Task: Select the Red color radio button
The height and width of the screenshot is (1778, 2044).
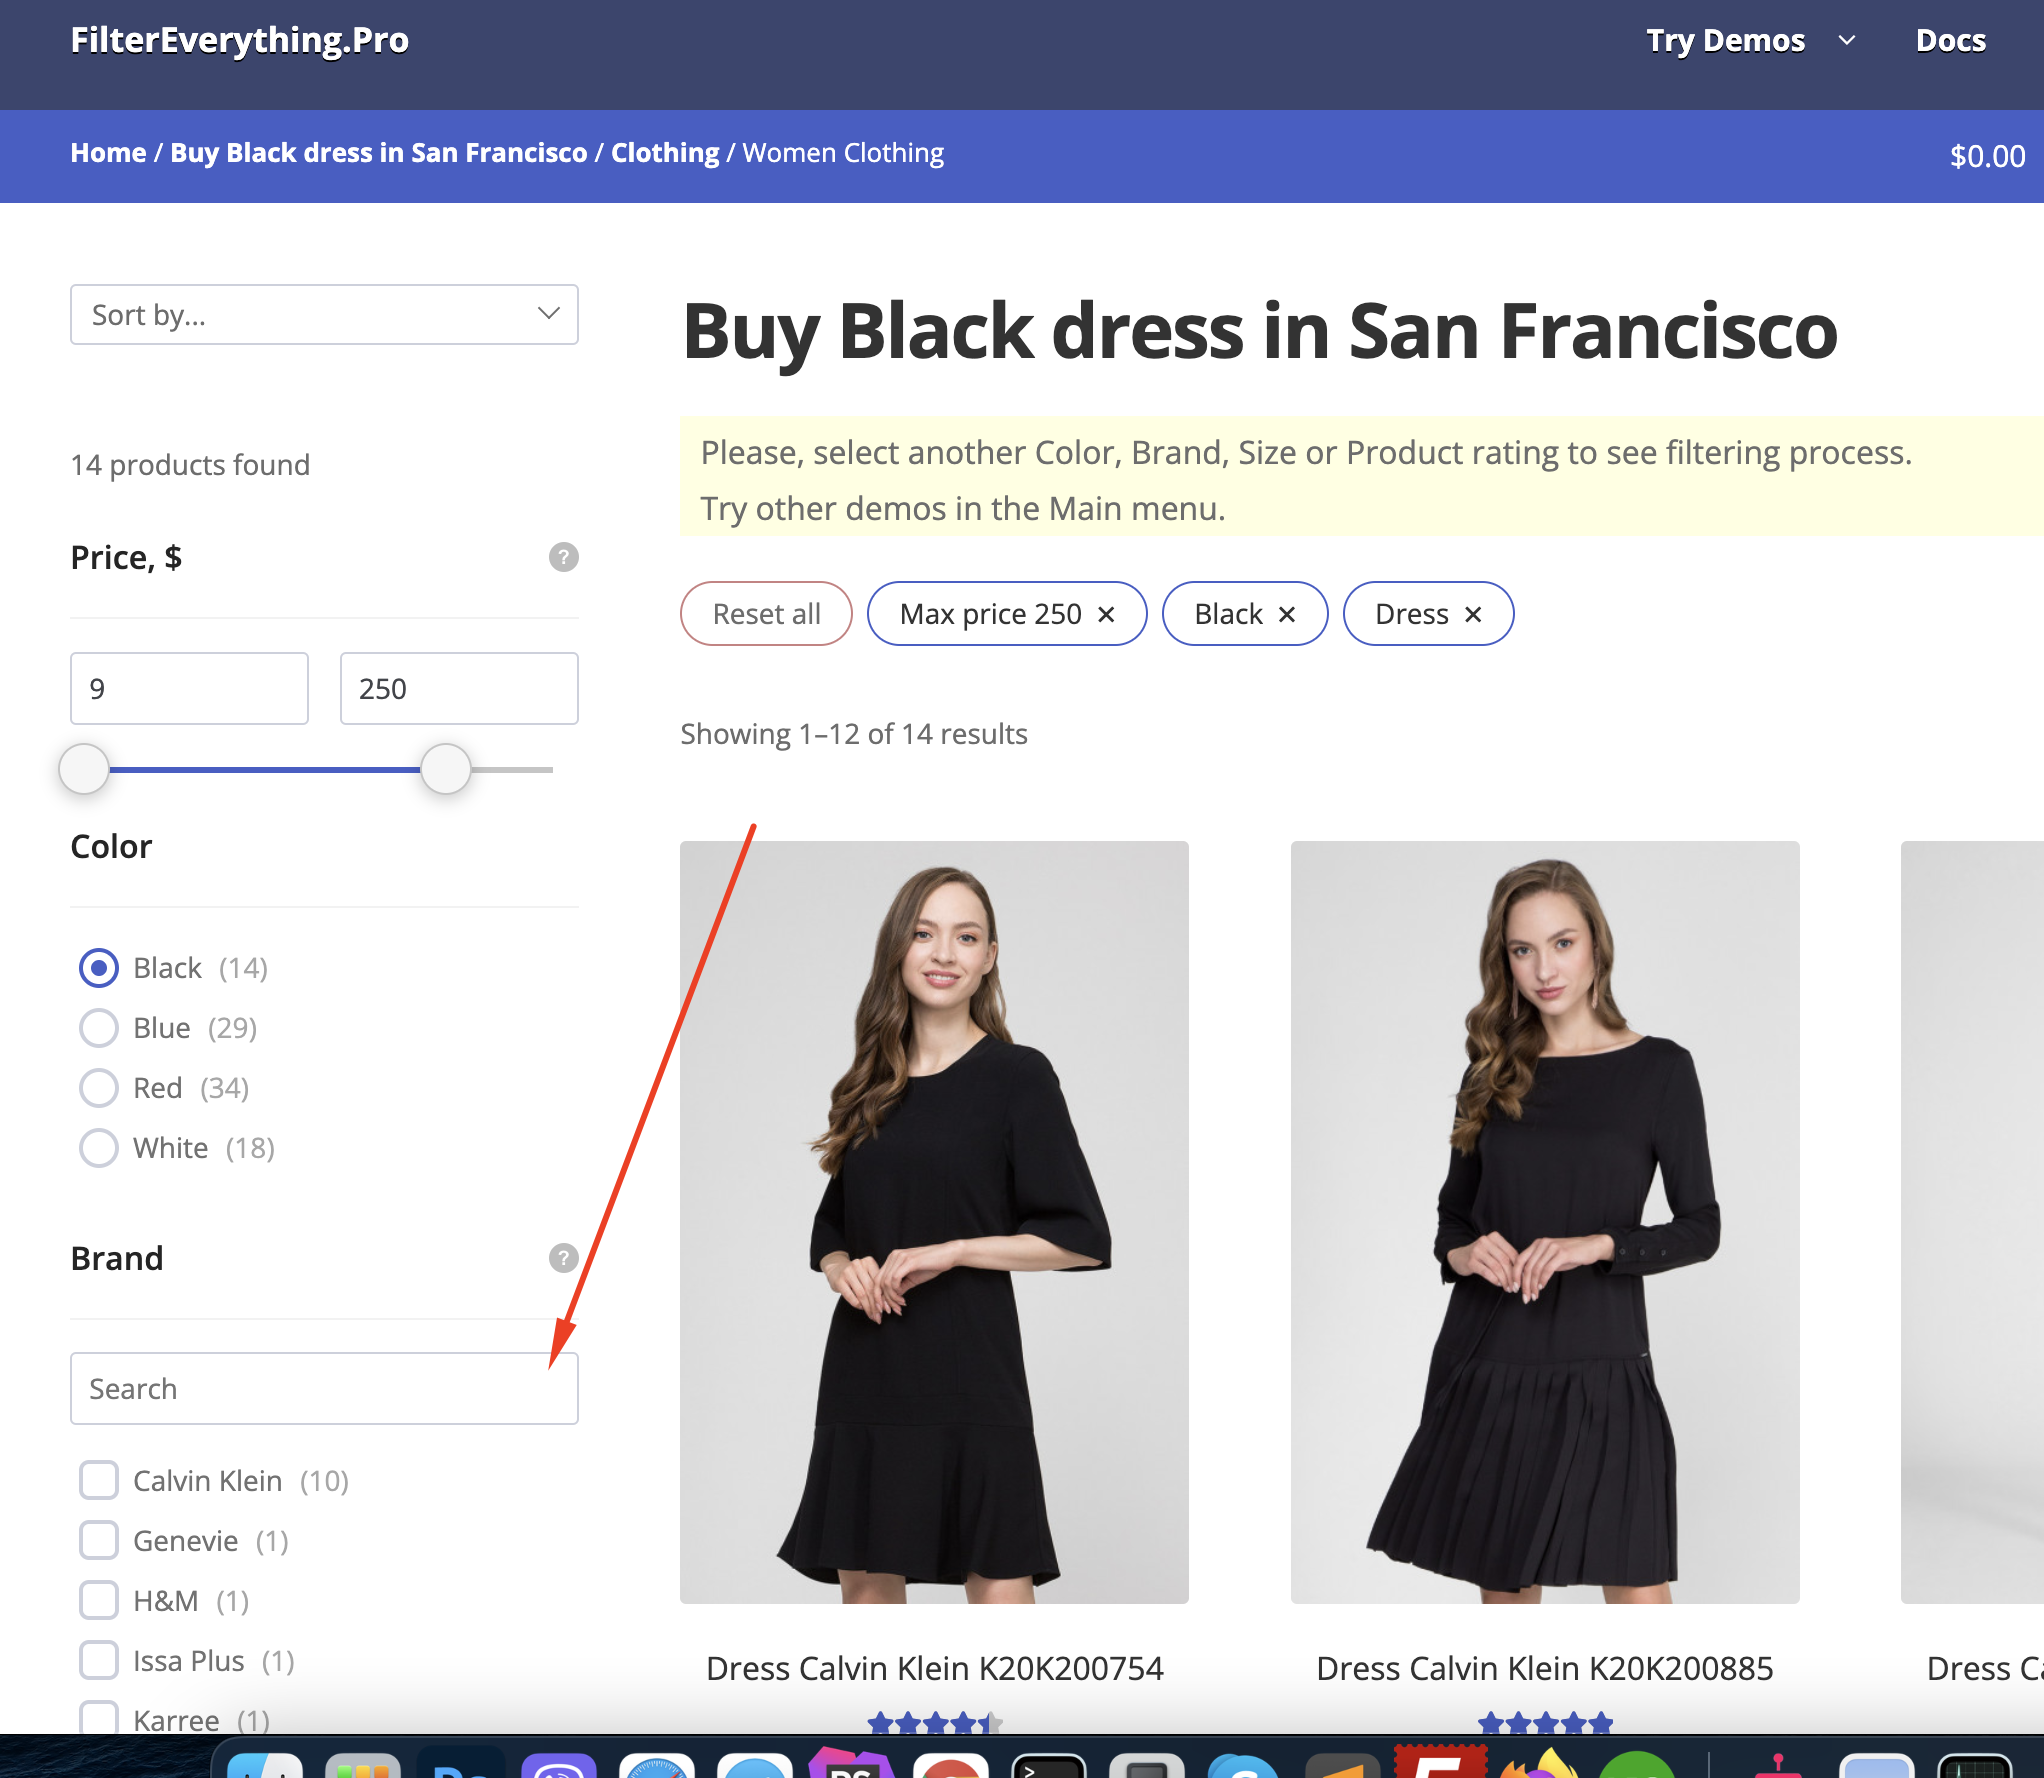Action: coord(98,1088)
